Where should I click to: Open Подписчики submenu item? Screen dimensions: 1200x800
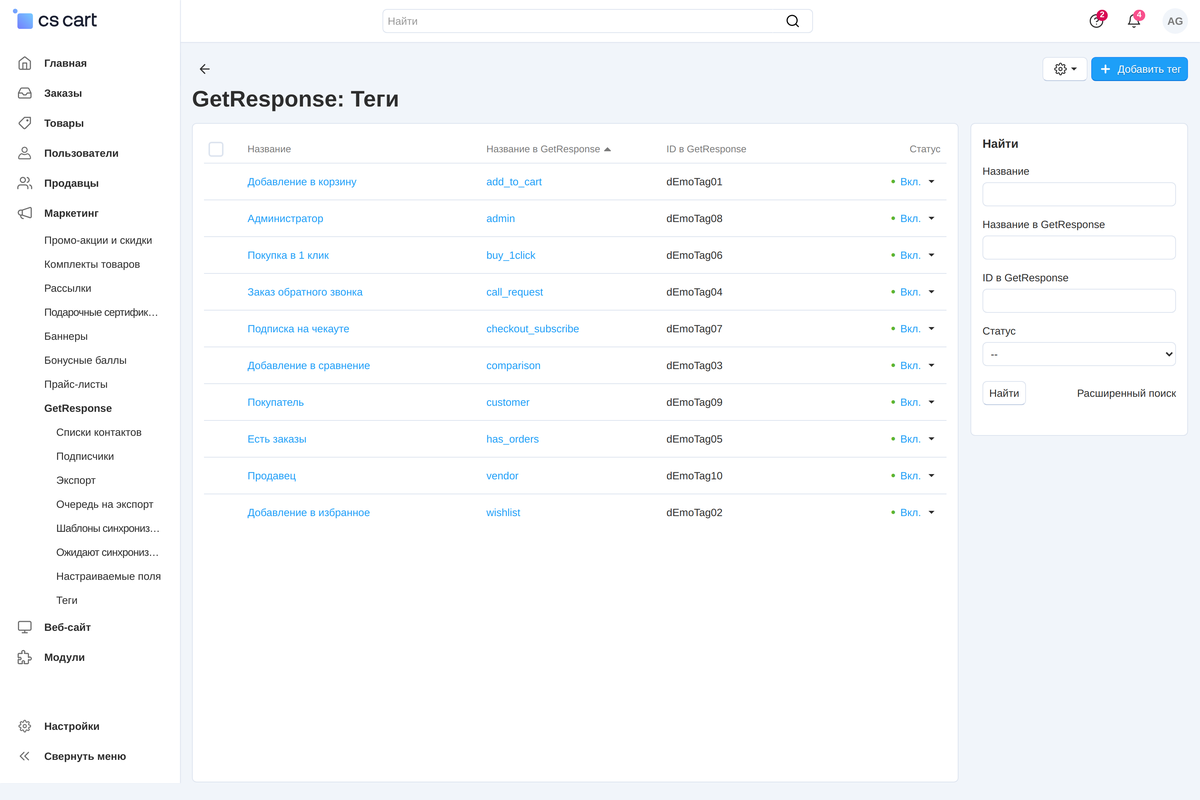(85, 456)
